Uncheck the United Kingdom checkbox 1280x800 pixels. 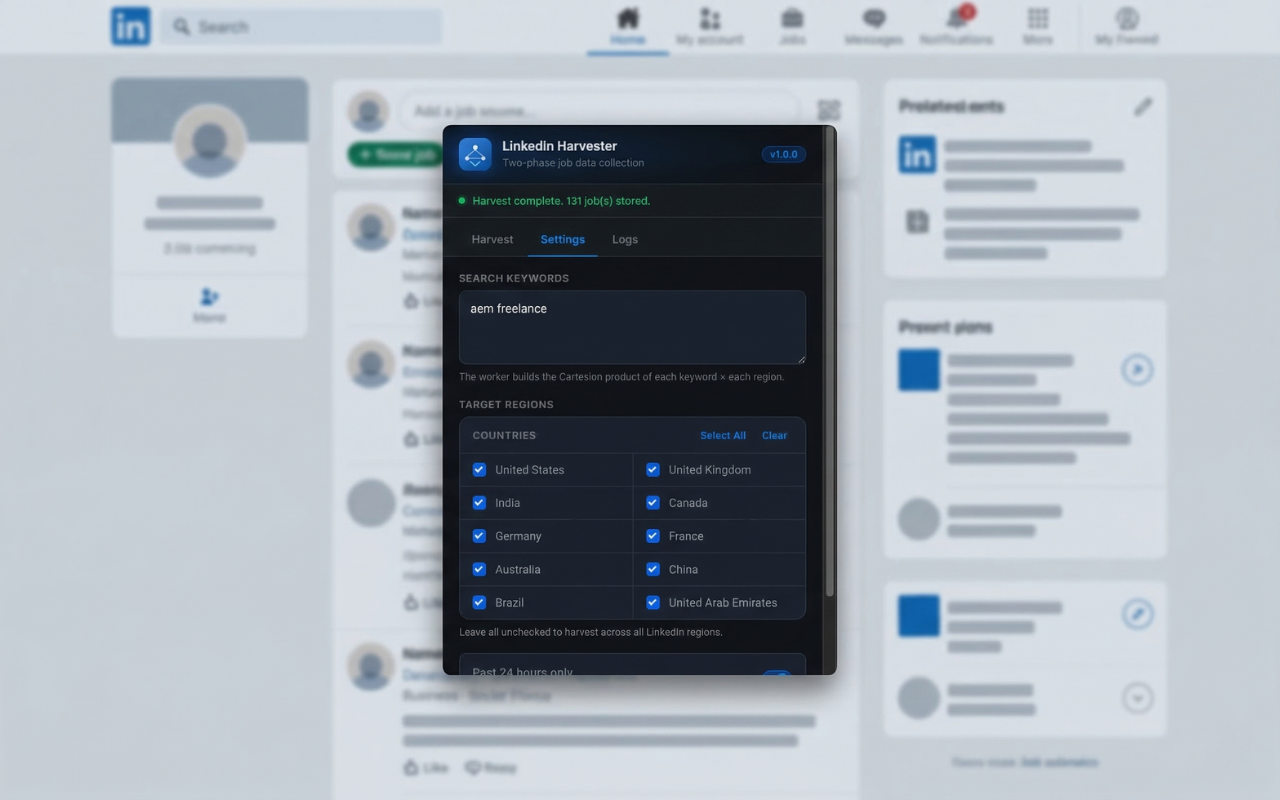pyautogui.click(x=653, y=469)
